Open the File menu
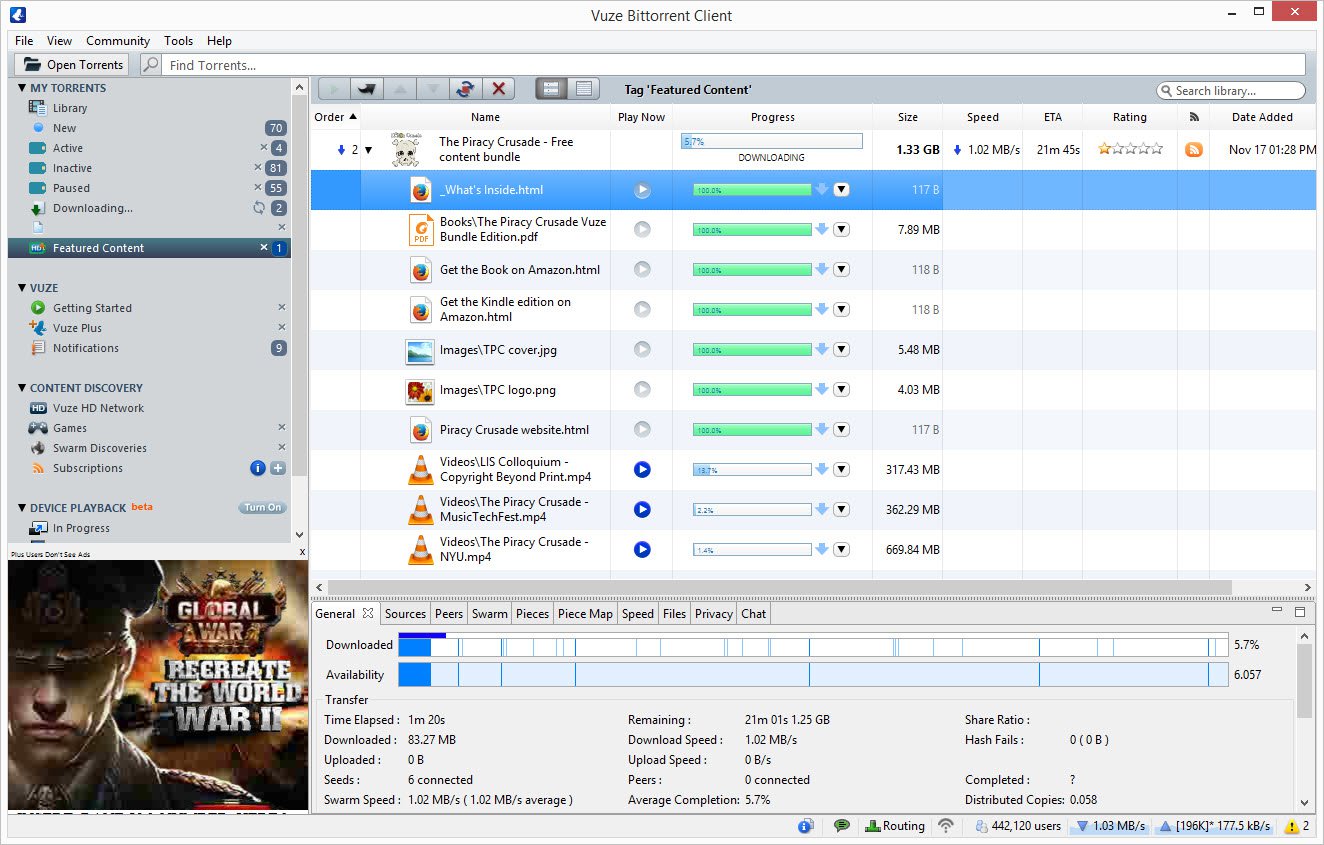The width and height of the screenshot is (1324, 845). tap(24, 41)
